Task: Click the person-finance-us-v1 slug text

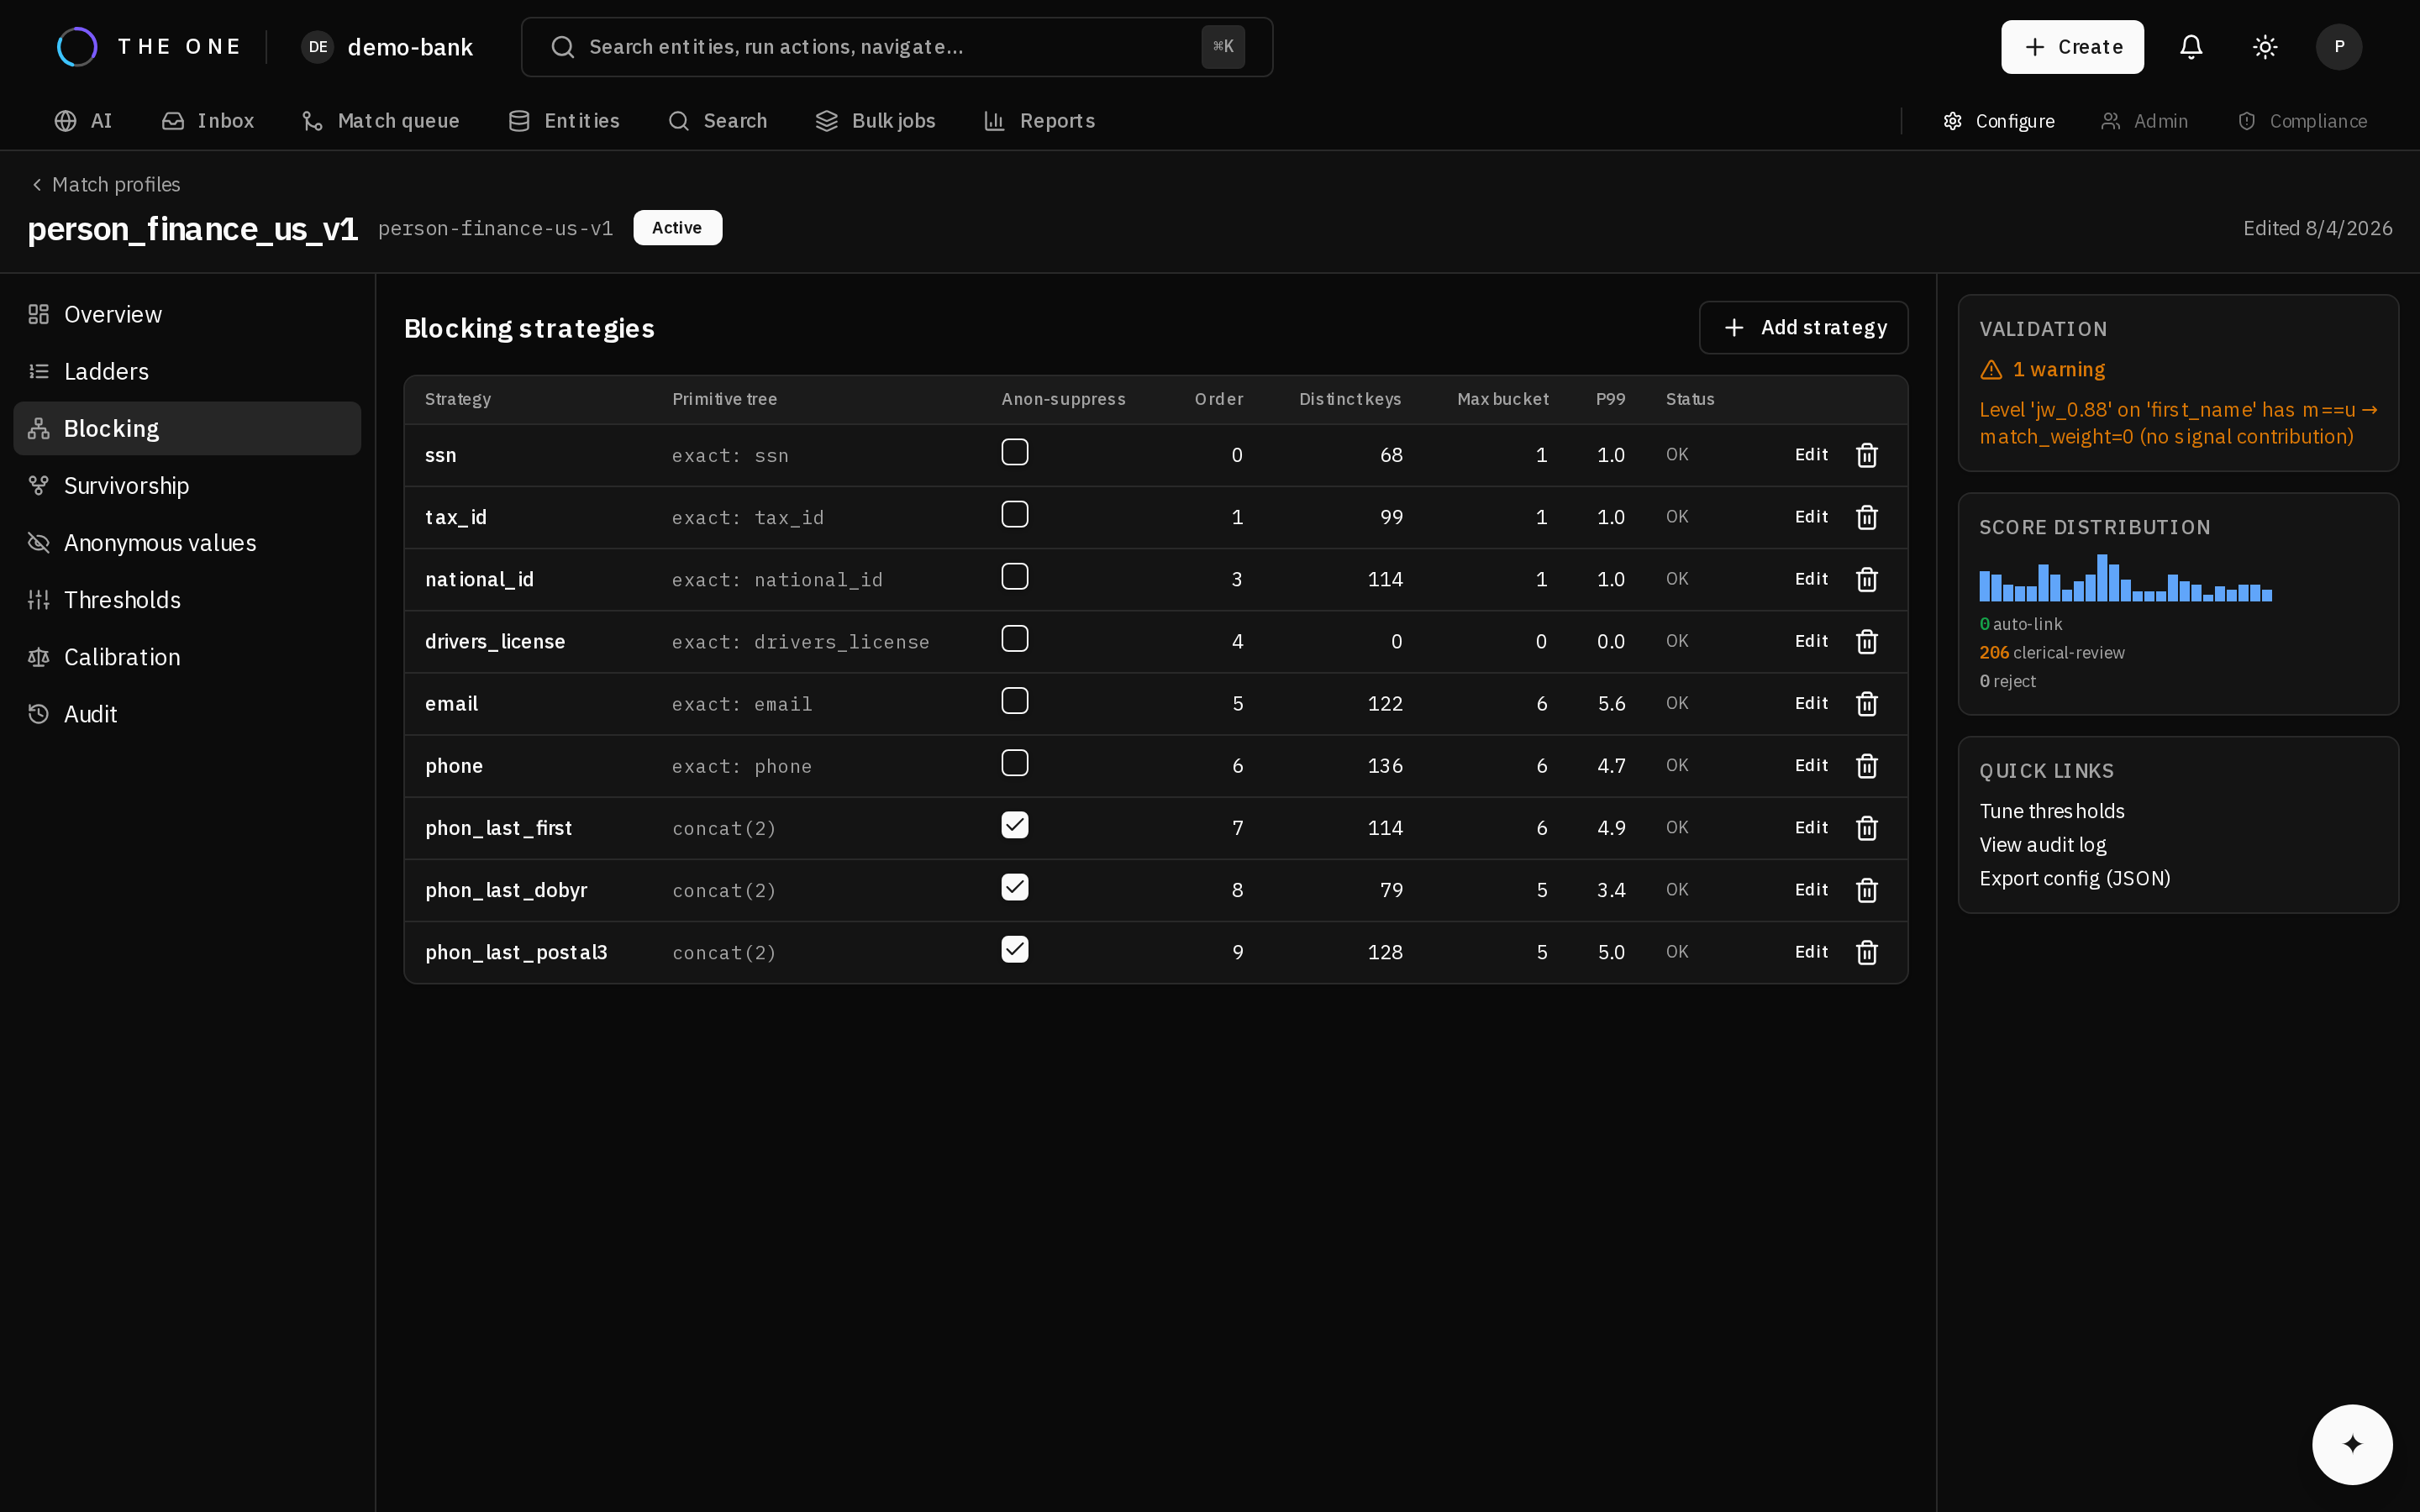Action: (495, 228)
